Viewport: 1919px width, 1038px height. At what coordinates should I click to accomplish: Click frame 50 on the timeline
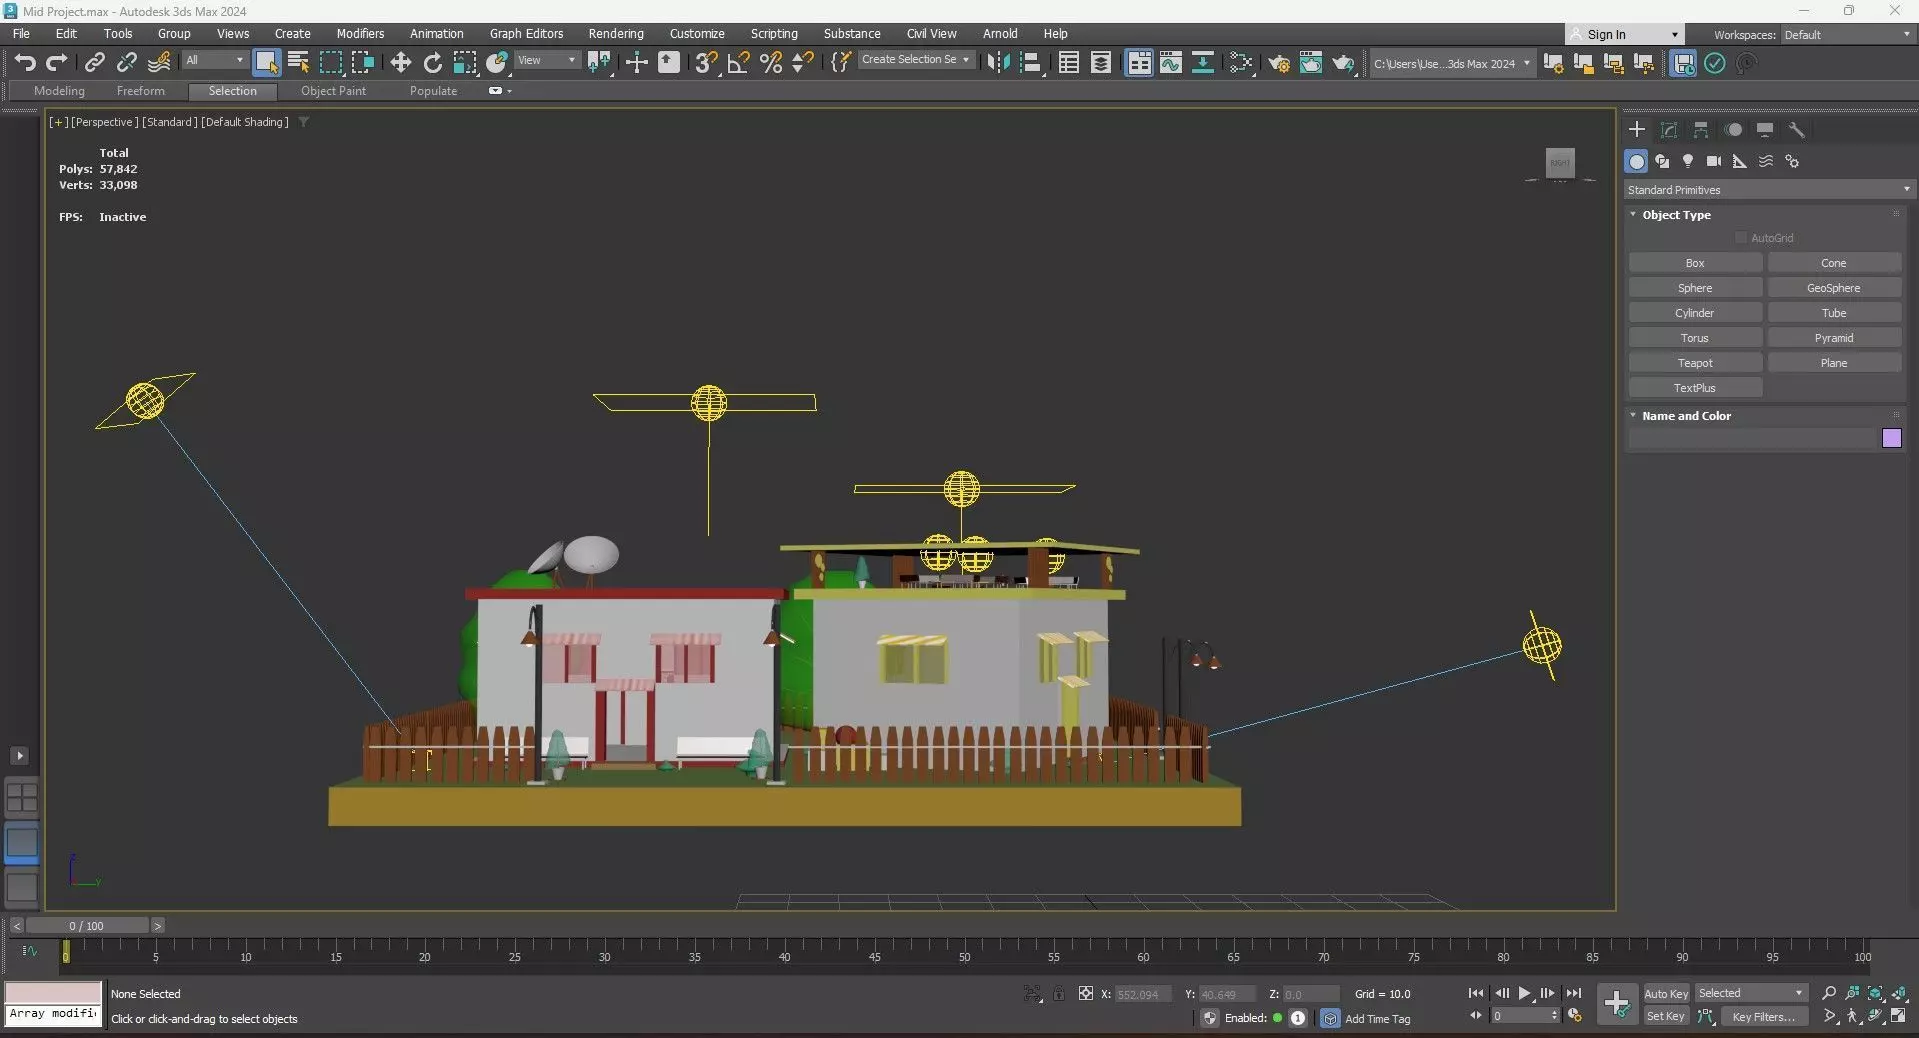tap(964, 957)
